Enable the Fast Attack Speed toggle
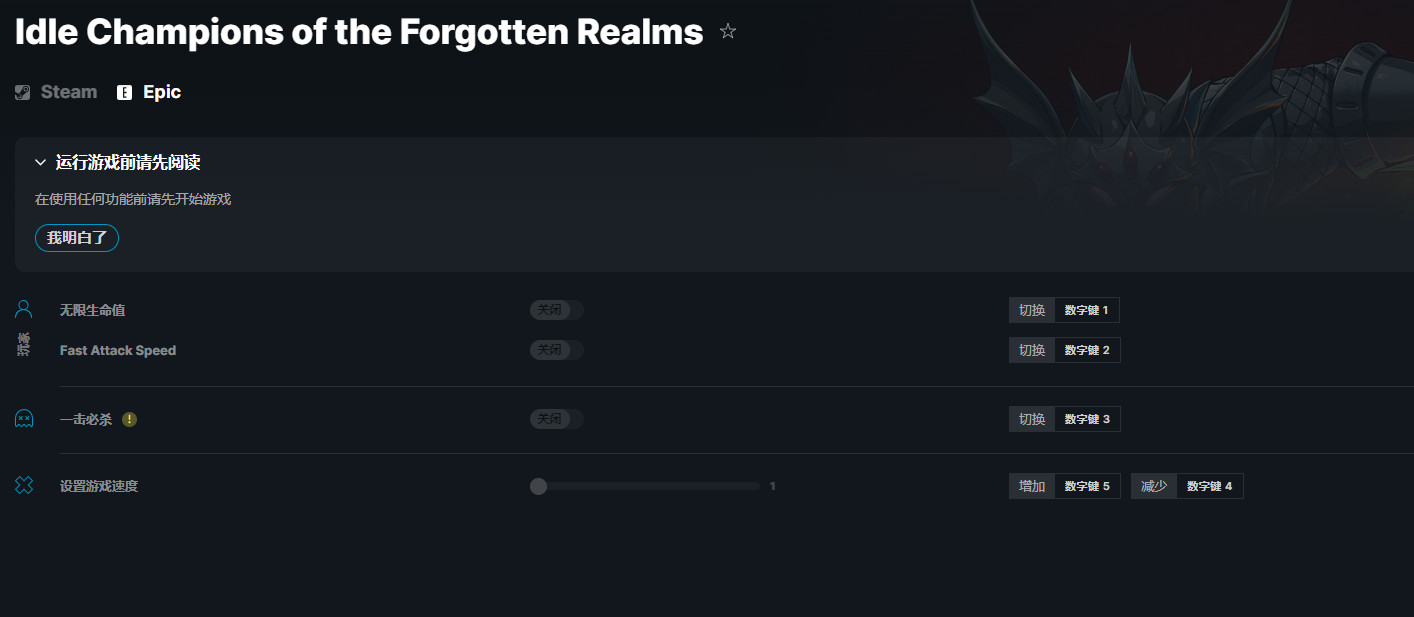 557,350
